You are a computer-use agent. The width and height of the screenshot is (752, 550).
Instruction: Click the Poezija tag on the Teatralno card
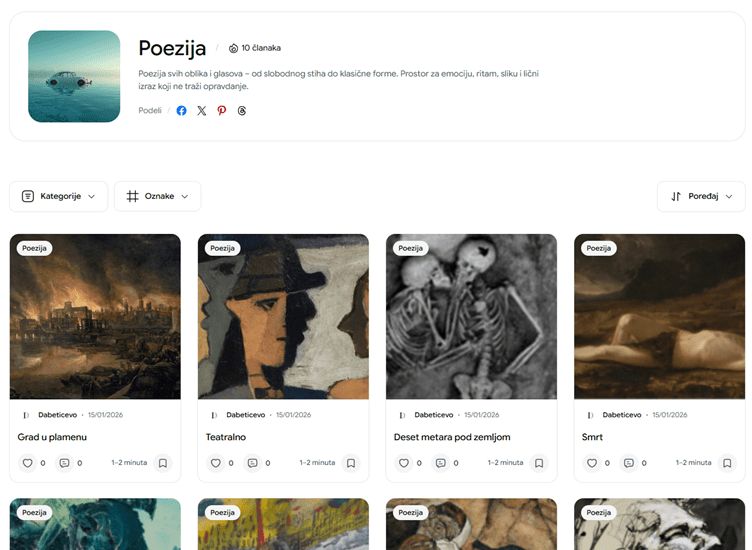(222, 248)
